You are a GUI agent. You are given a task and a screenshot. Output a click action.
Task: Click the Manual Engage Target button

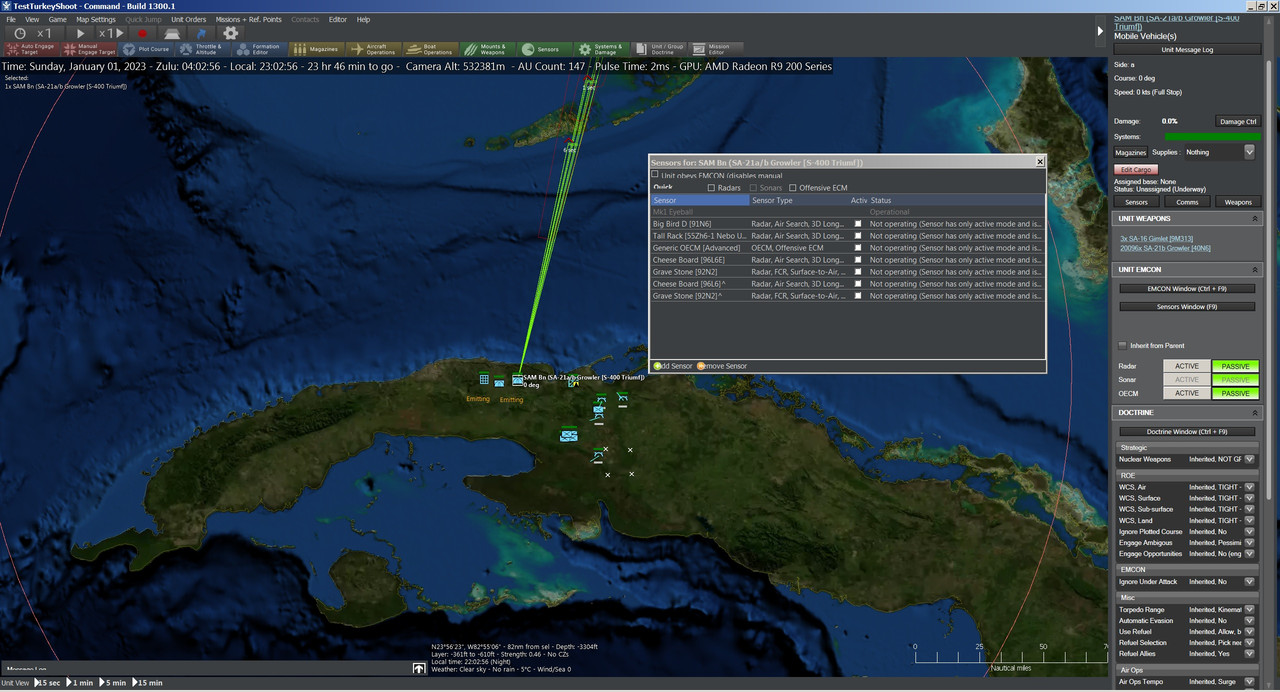tap(89, 48)
